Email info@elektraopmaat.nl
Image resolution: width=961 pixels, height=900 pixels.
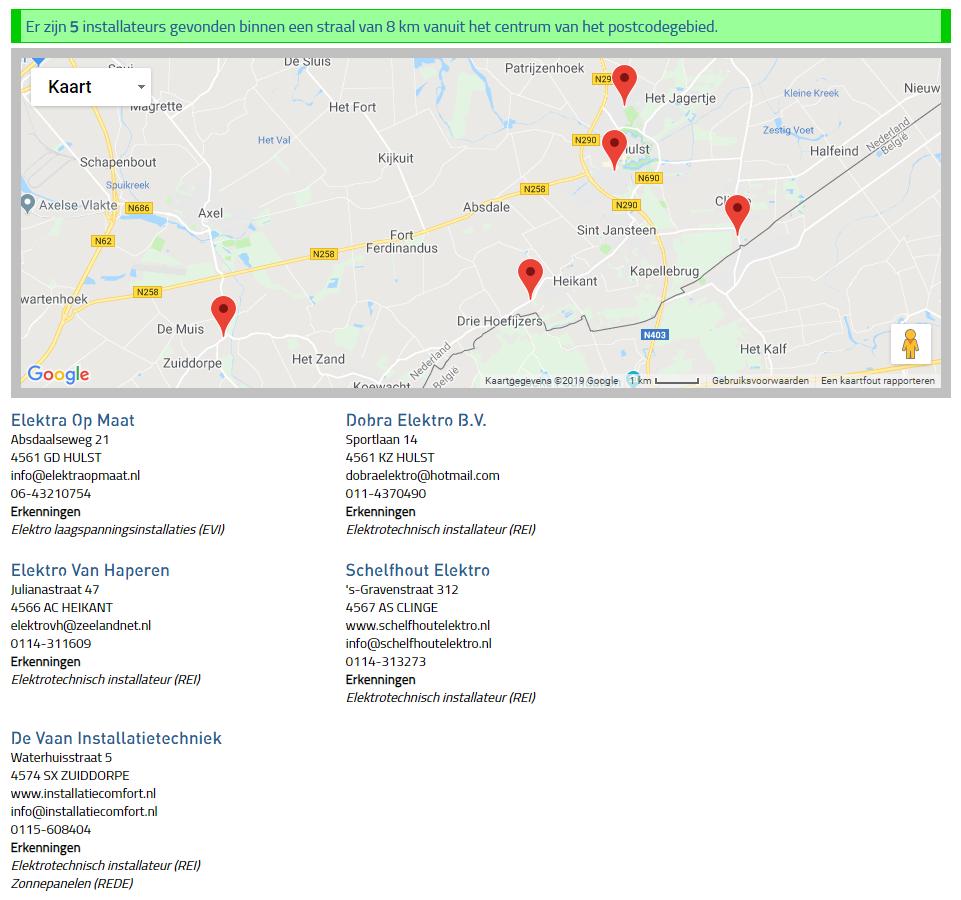point(75,476)
